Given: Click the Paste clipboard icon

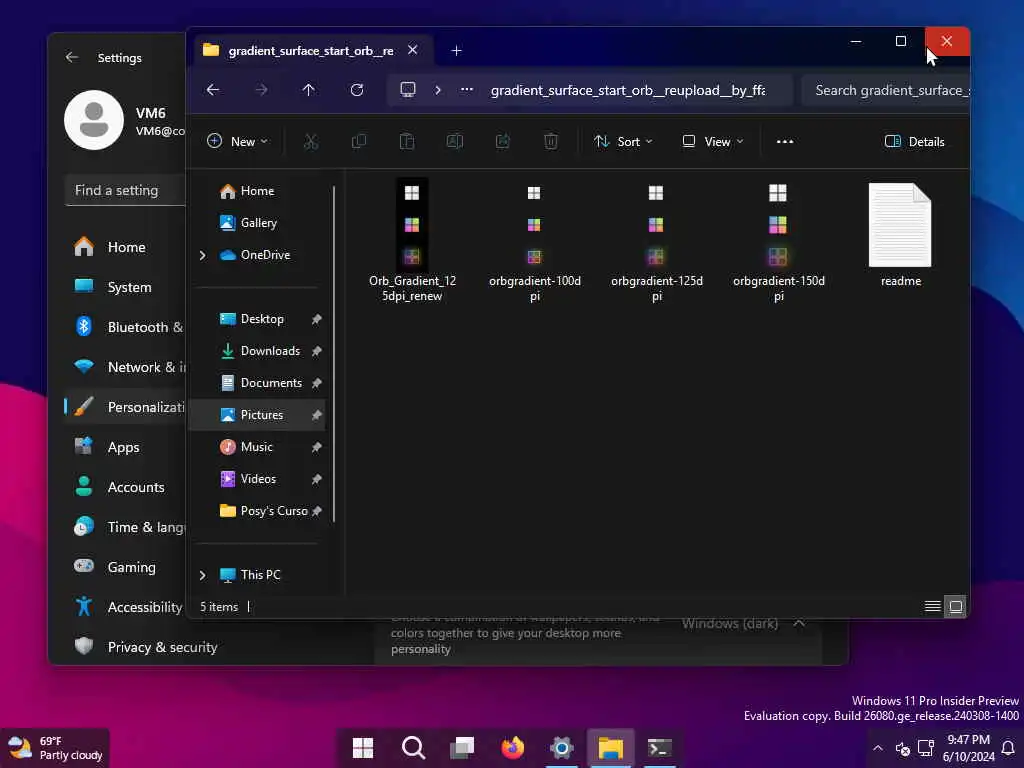Looking at the screenshot, I should tap(407, 141).
